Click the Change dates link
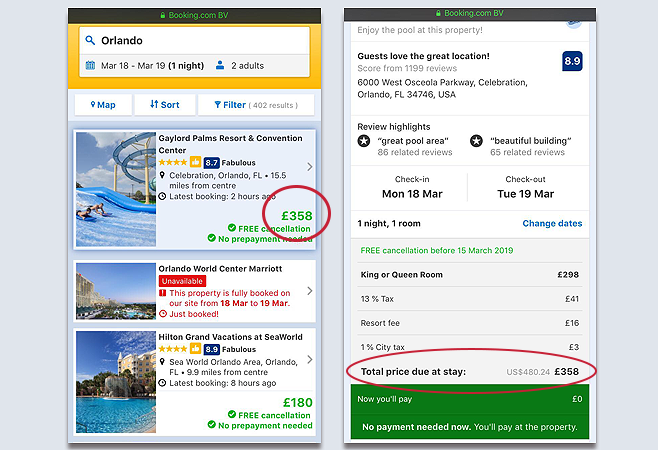 552,223
